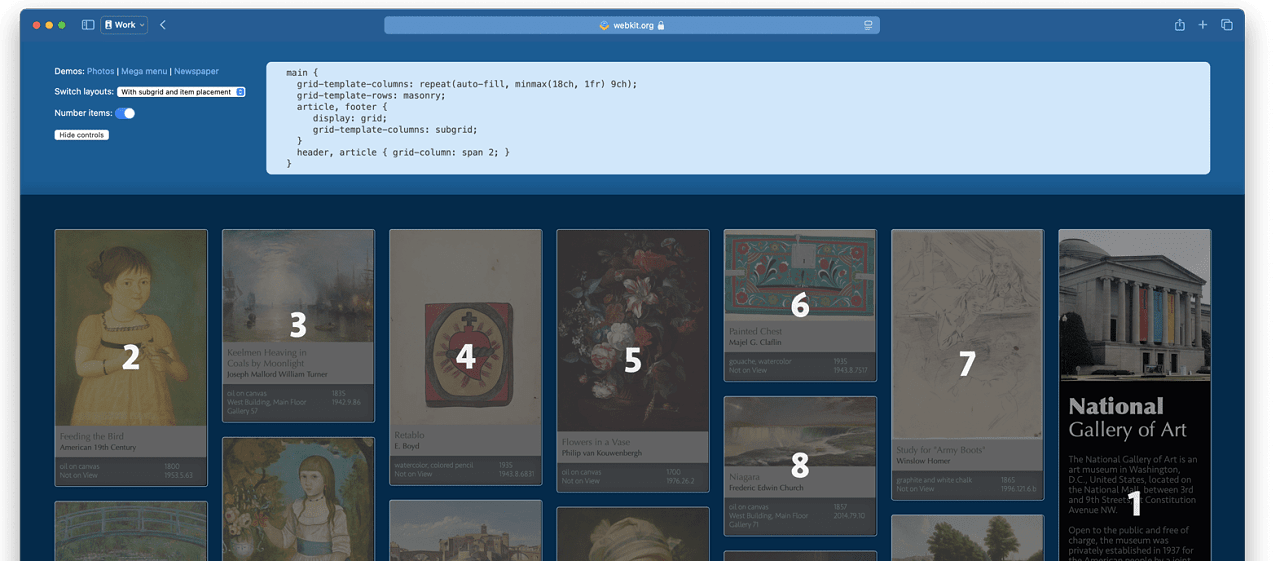This screenshot has height=561, width=1280.
Task: Open the Flowers in a Vase card
Action: pyautogui.click(x=633, y=360)
